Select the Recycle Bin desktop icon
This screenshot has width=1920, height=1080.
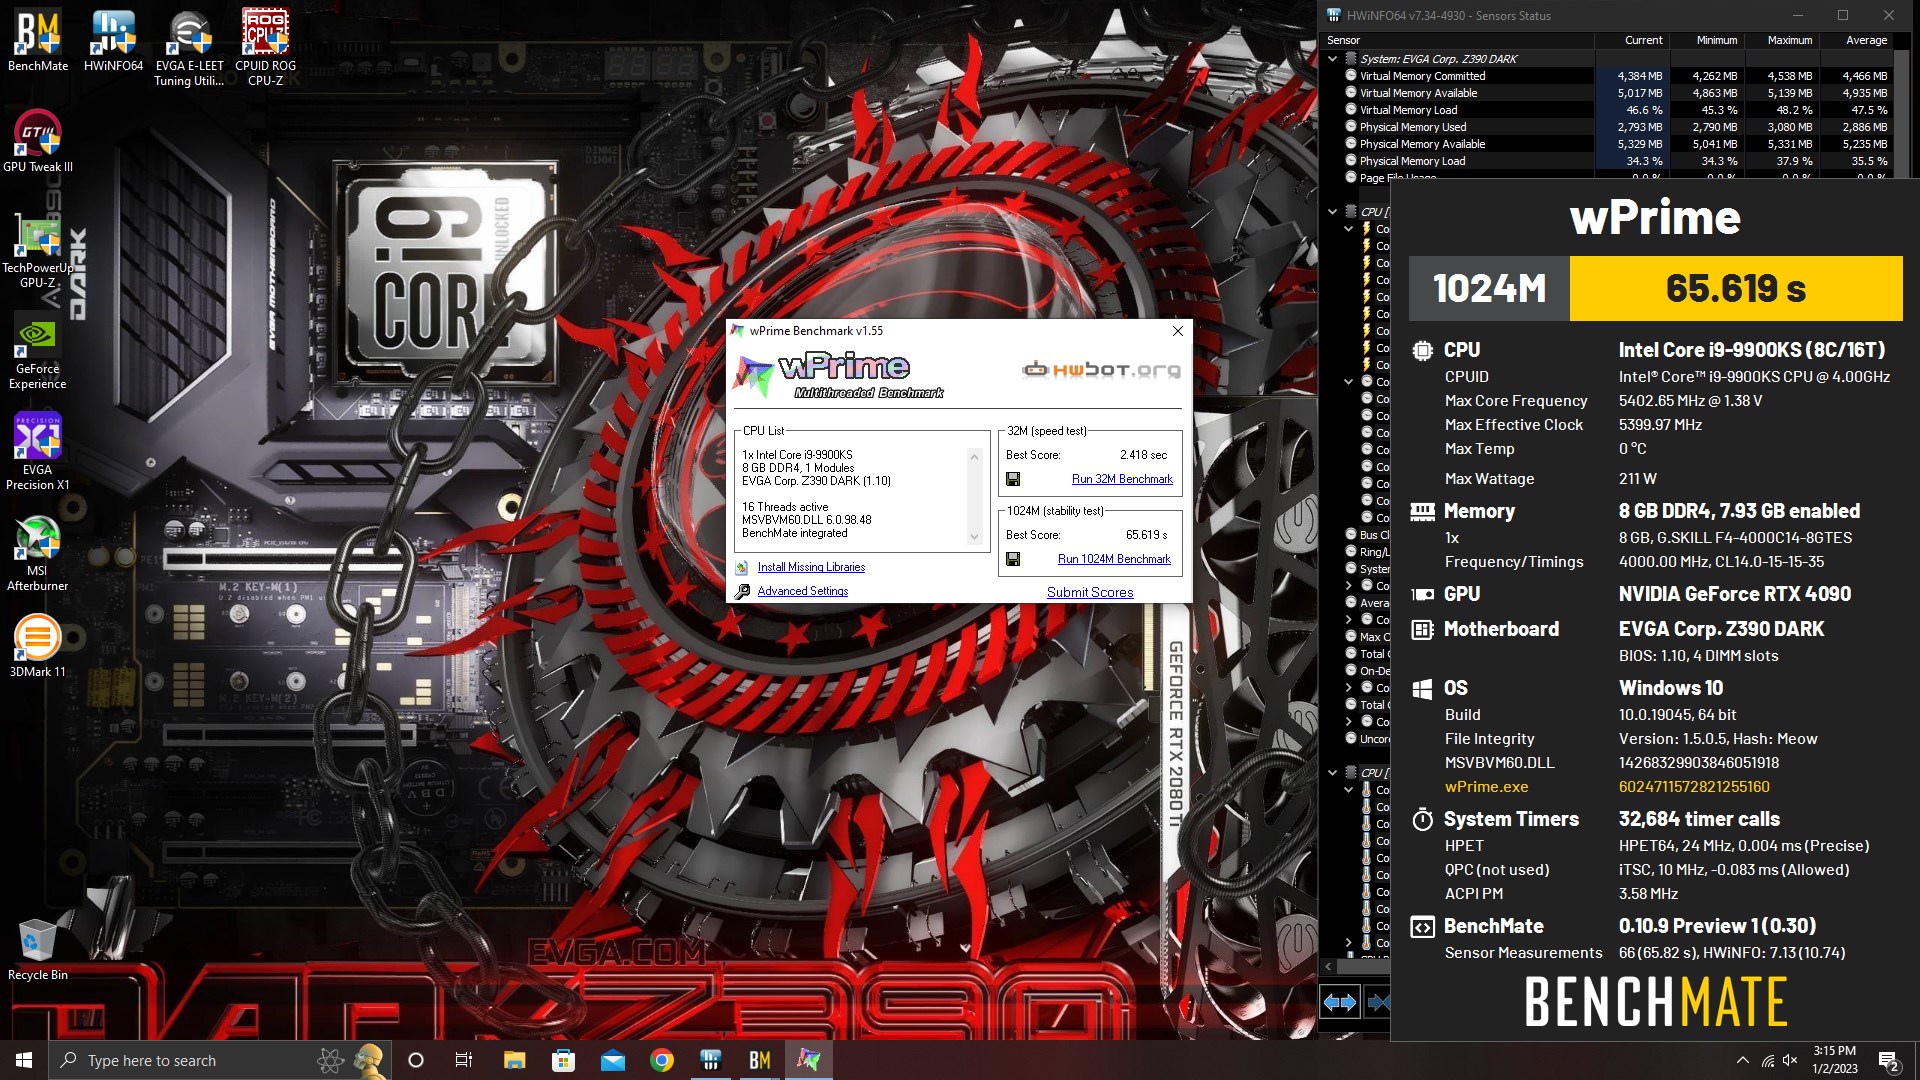(x=38, y=949)
